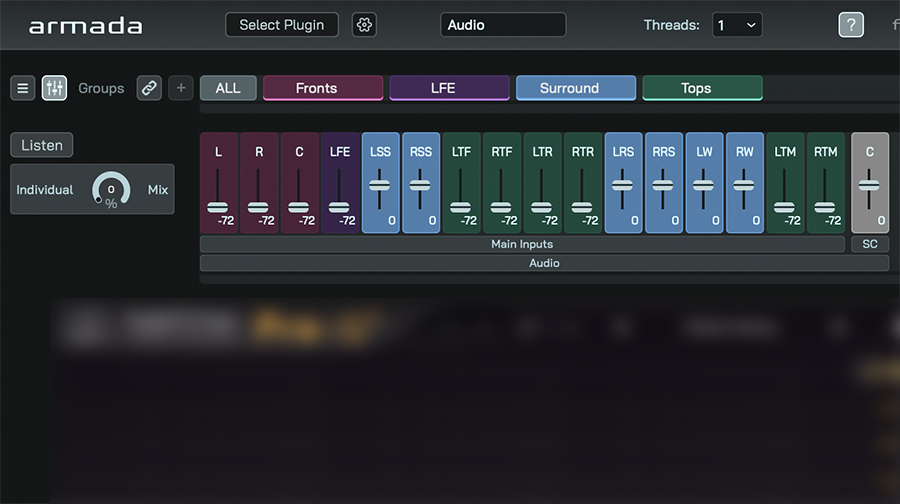This screenshot has height=504, width=900.
Task: Select the Fronts group tab
Action: [x=323, y=88]
